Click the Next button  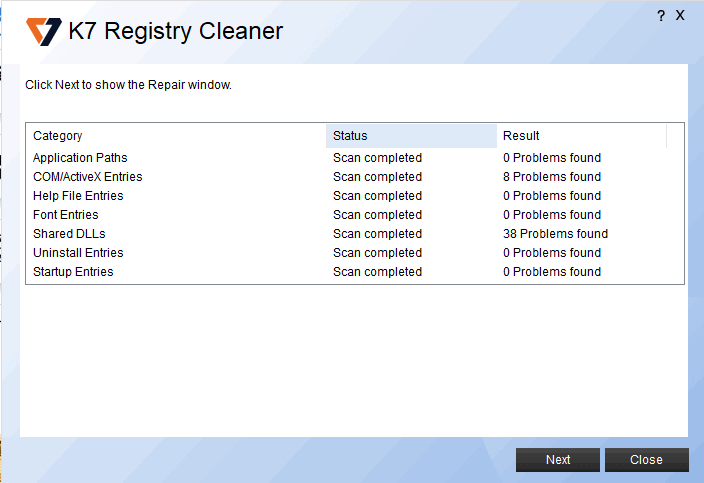click(558, 460)
